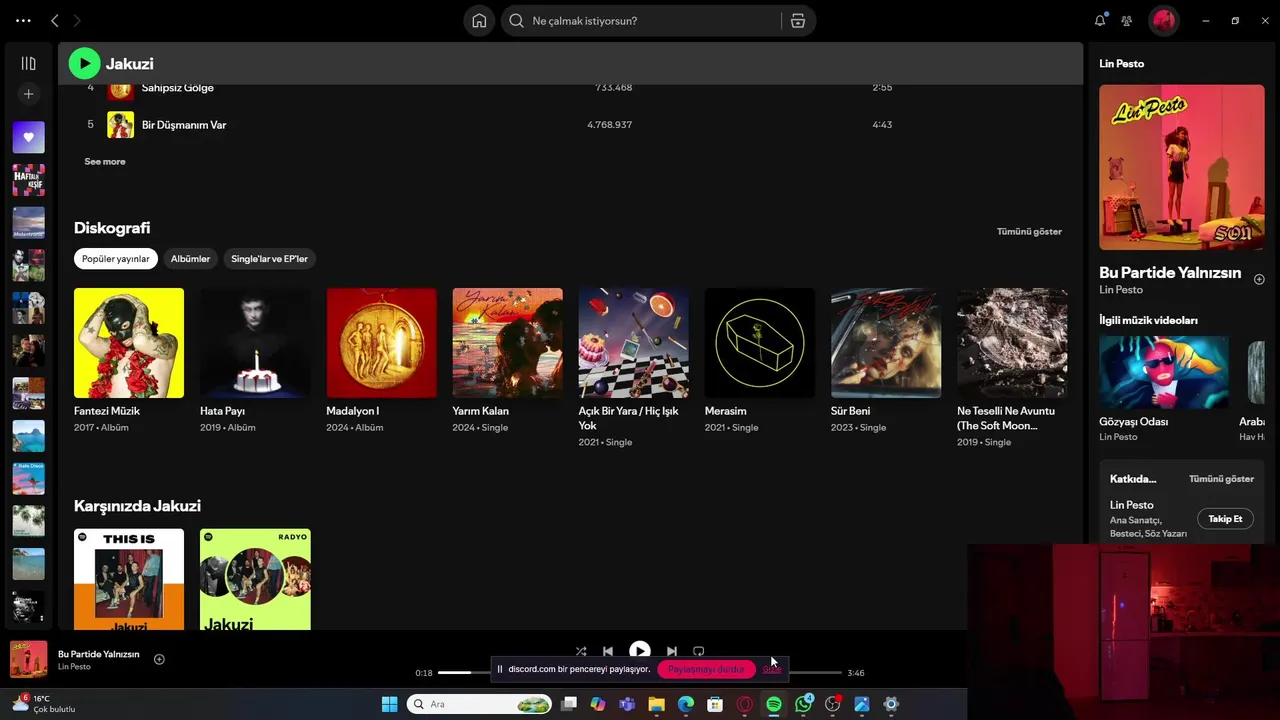This screenshot has width=1280, height=720.
Task: Go to Home with the house icon
Action: 479,21
